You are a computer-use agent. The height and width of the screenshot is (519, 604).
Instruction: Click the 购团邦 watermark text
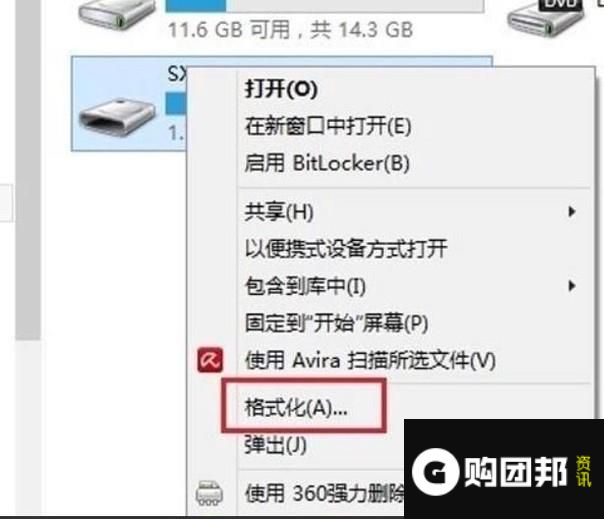516,472
